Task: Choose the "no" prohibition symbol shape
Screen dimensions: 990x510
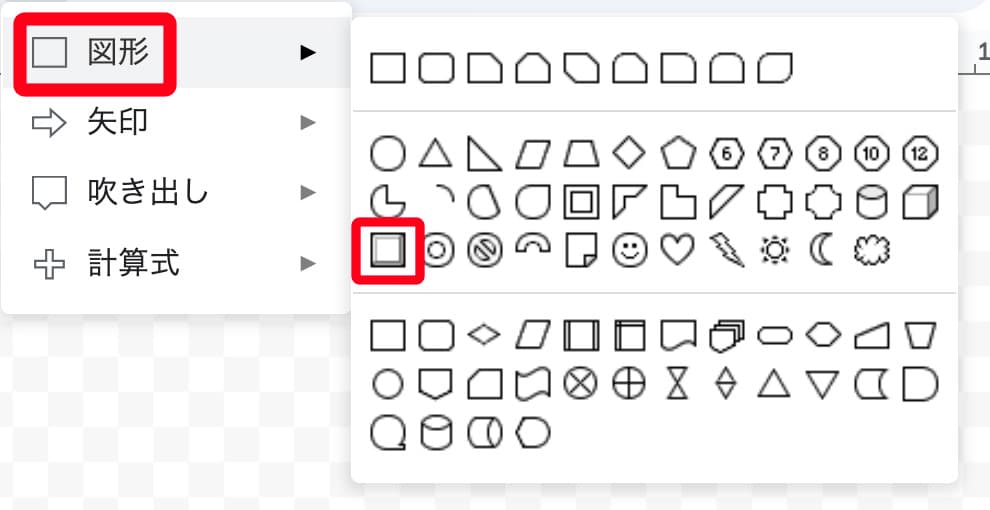Action: click(x=485, y=250)
